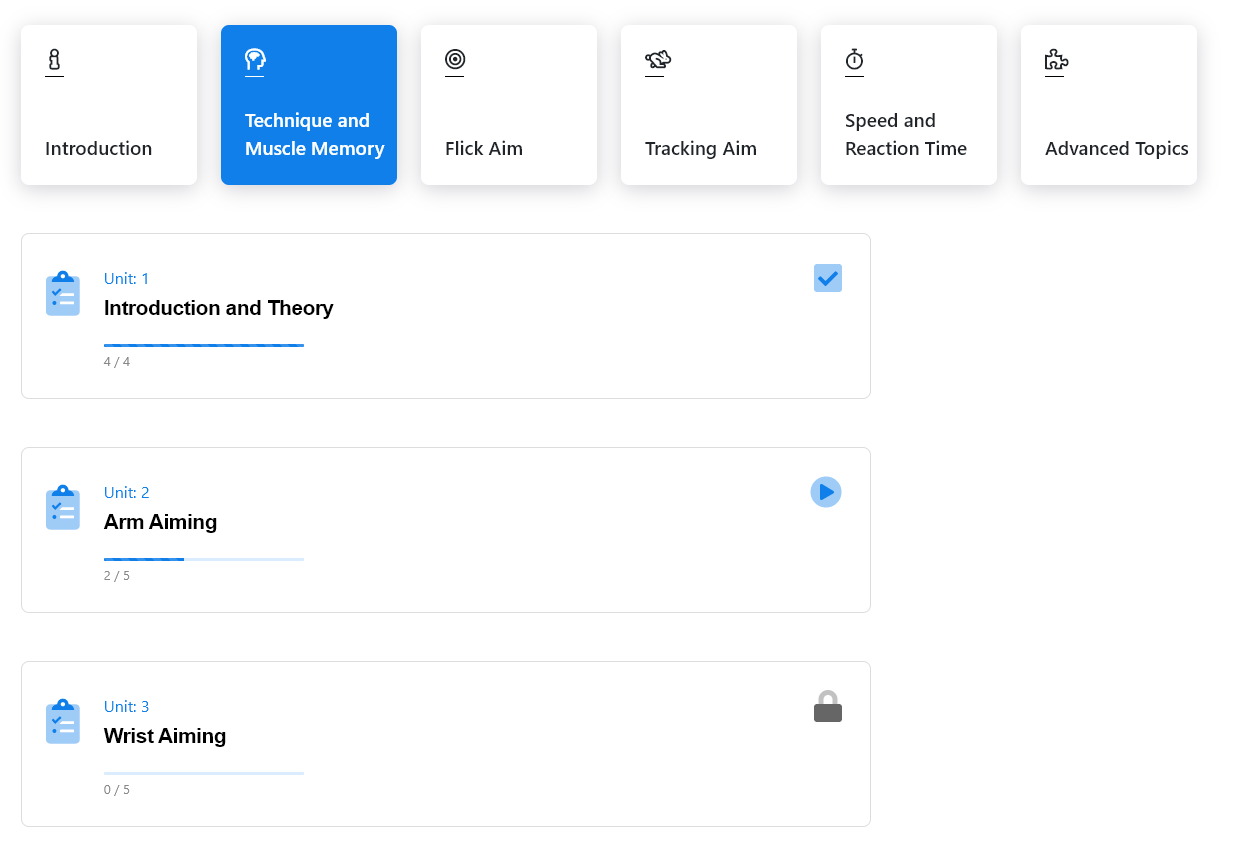Click the Unit: 3 label
This screenshot has height=856, width=1233.
tap(126, 707)
